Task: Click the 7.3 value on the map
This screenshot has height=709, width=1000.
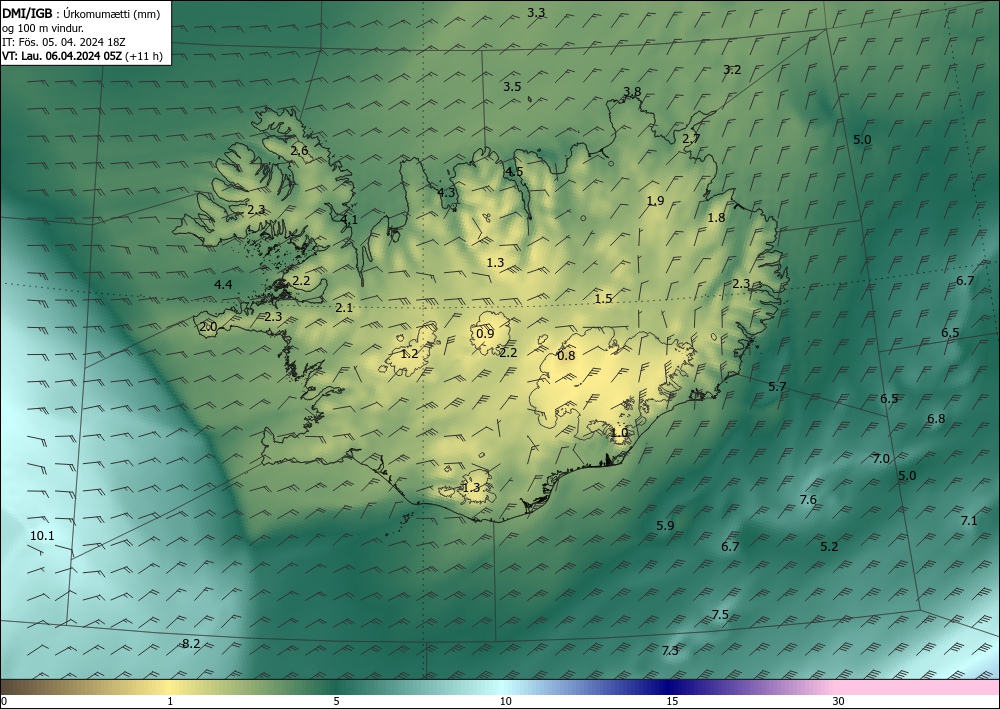Action: pyautogui.click(x=670, y=650)
